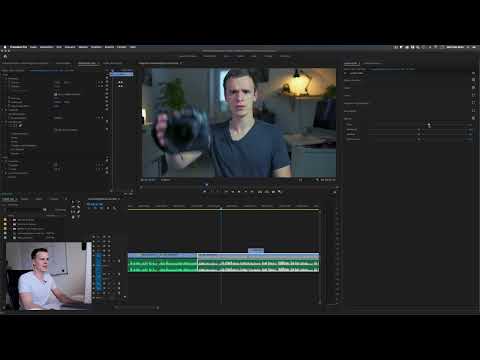Expand the Curves section header in Lumetri

(x=347, y=95)
